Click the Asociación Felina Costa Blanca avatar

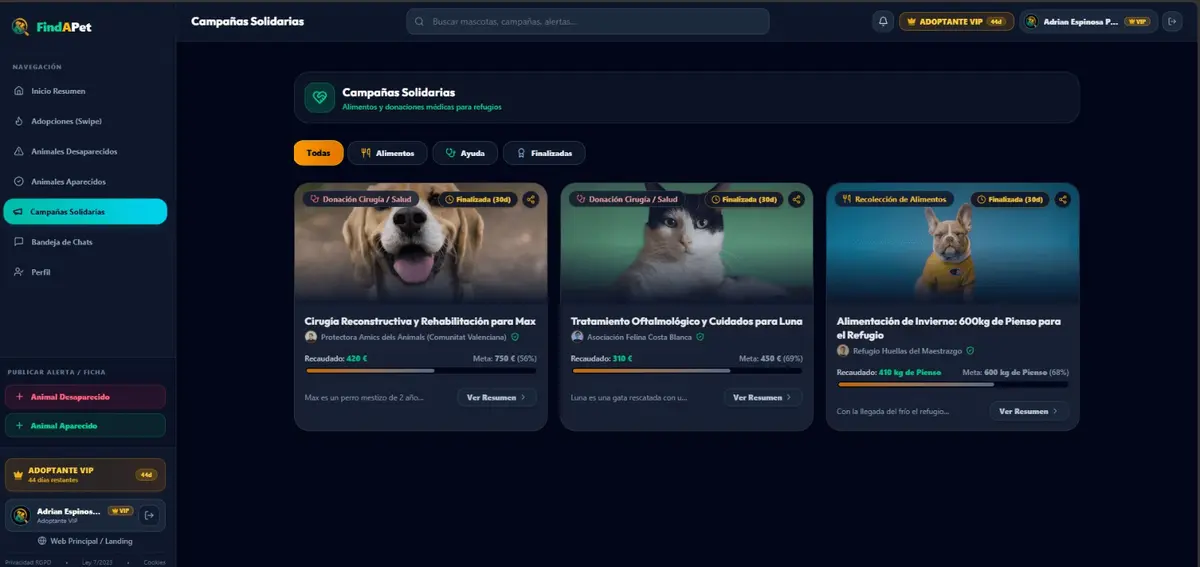point(577,337)
